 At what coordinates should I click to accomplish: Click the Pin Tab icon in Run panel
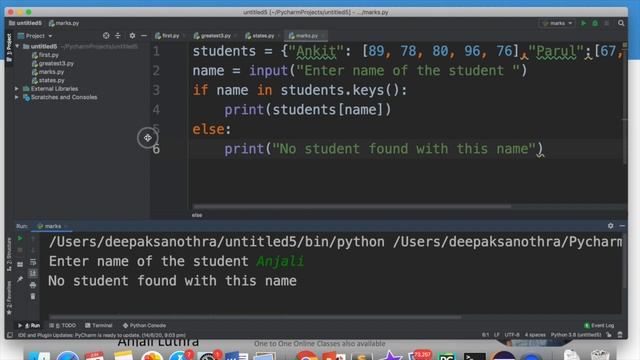[x=20, y=280]
